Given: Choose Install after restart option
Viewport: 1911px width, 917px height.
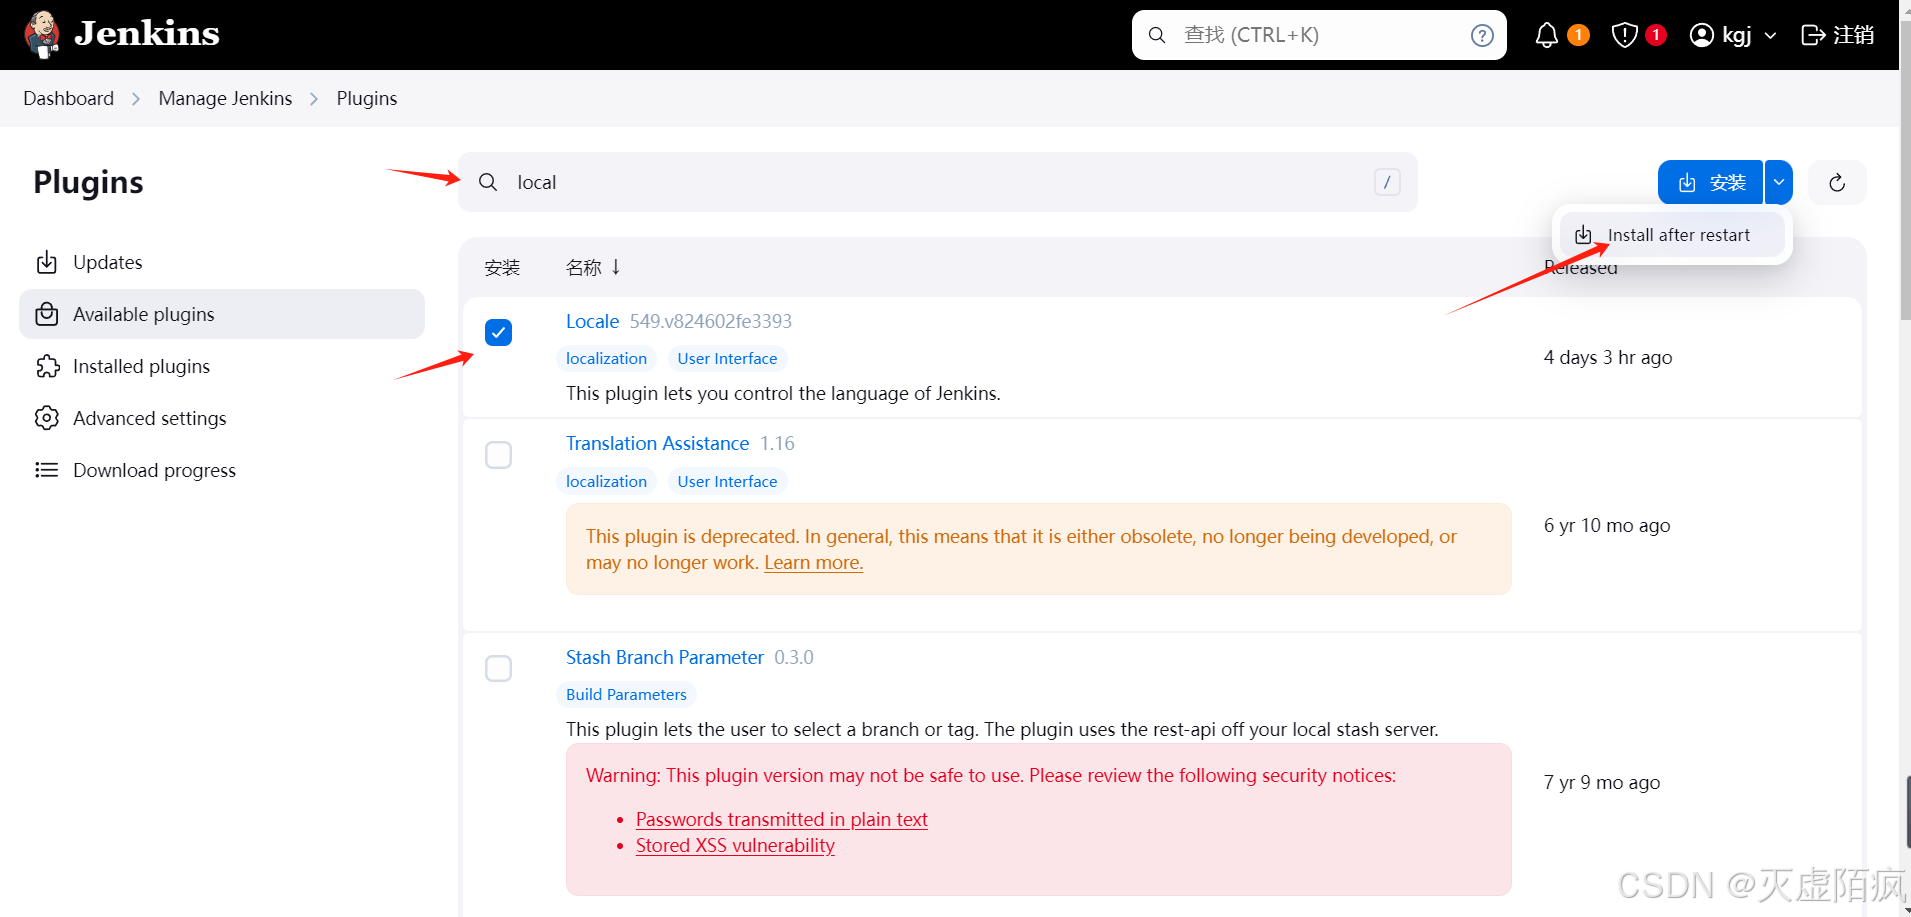Looking at the screenshot, I should [x=1672, y=235].
